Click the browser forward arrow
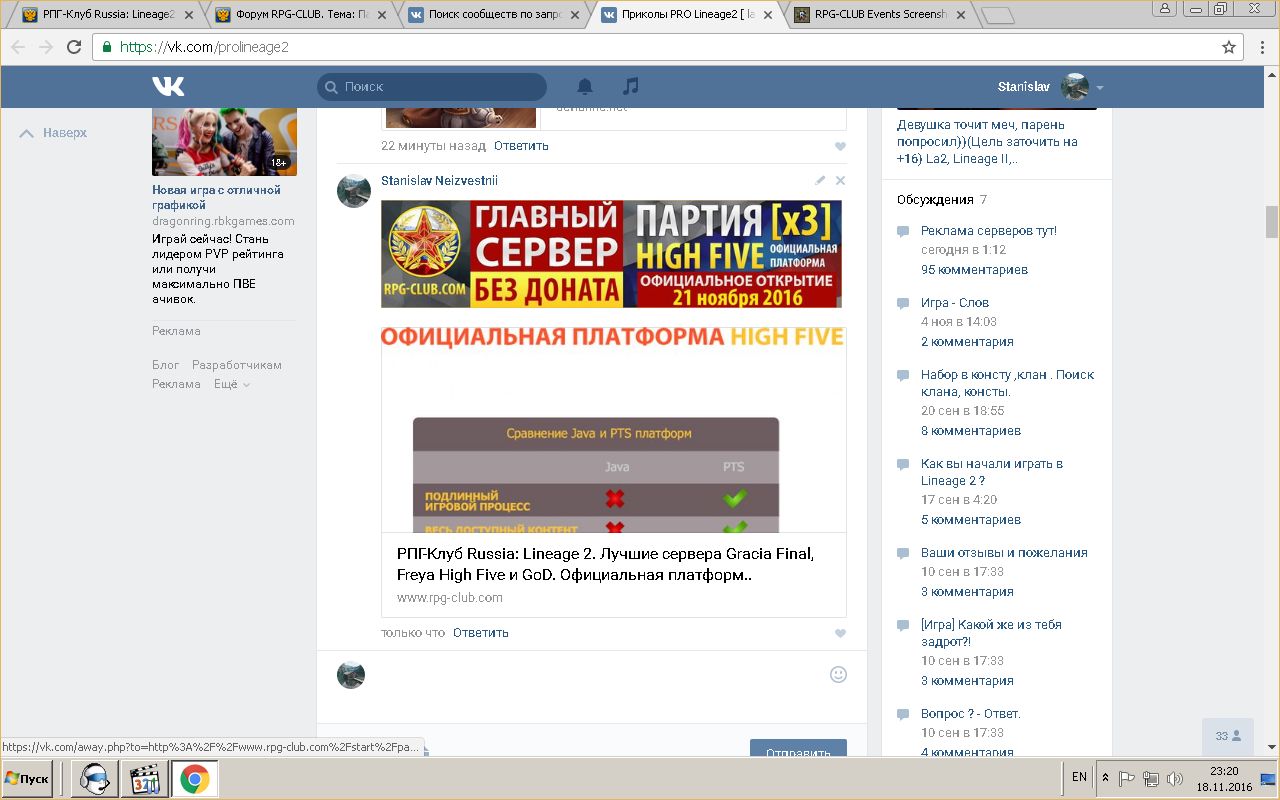Viewport: 1280px width, 800px height. [46, 47]
